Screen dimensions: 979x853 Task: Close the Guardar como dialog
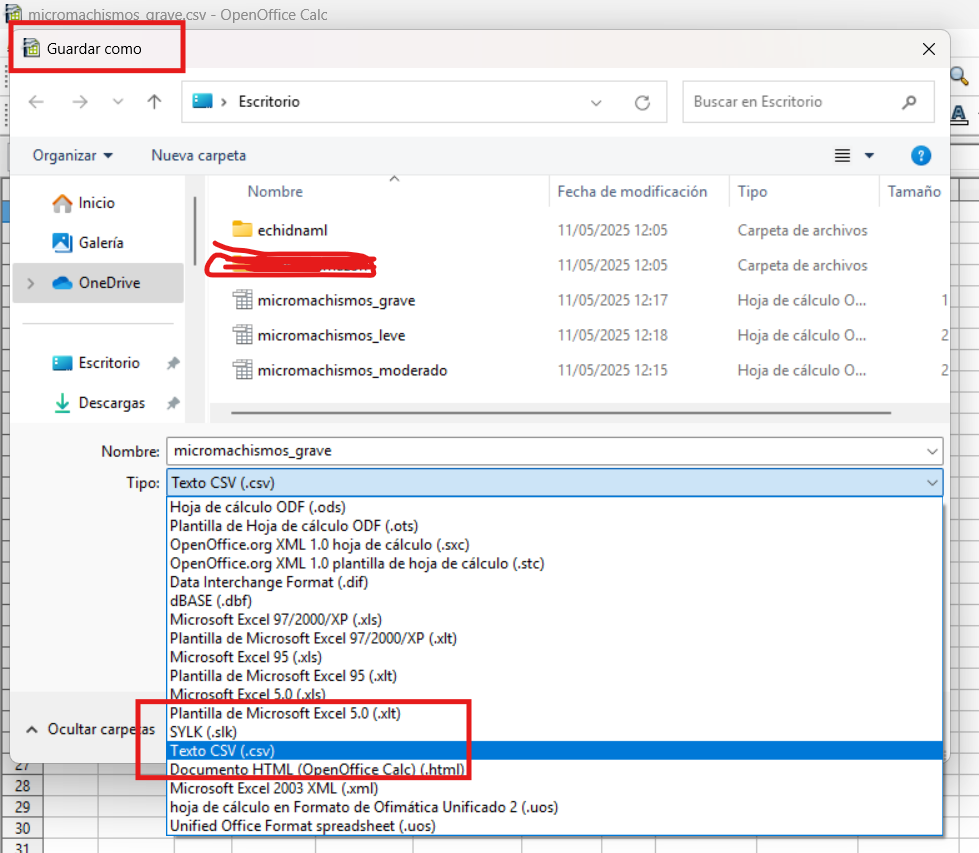(x=928, y=49)
